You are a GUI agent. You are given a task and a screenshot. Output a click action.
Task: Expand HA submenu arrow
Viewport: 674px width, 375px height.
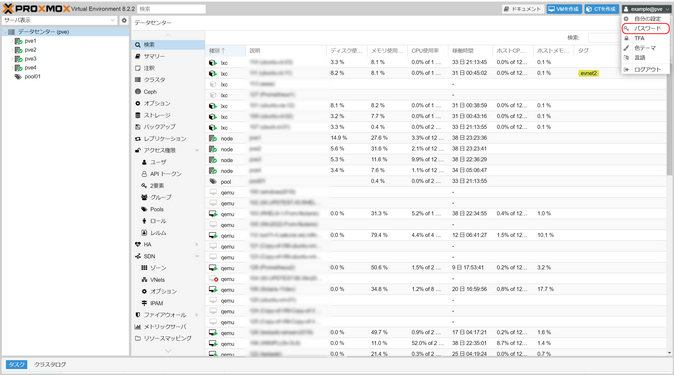197,244
